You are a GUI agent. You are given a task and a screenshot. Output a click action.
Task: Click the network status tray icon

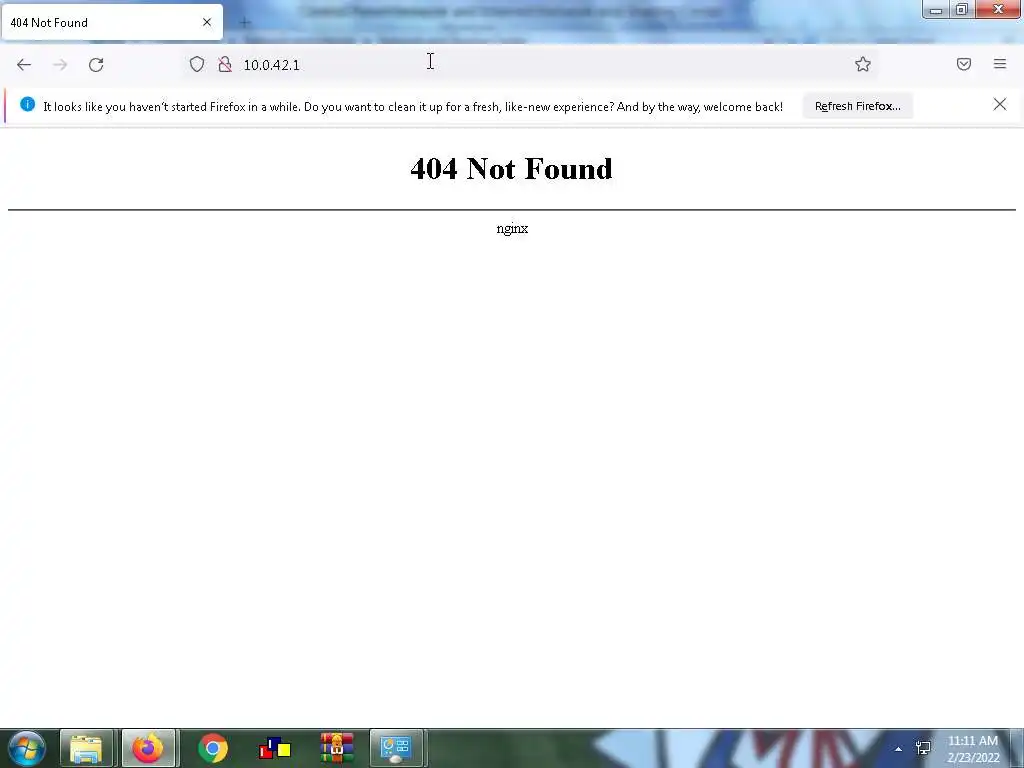(x=923, y=748)
